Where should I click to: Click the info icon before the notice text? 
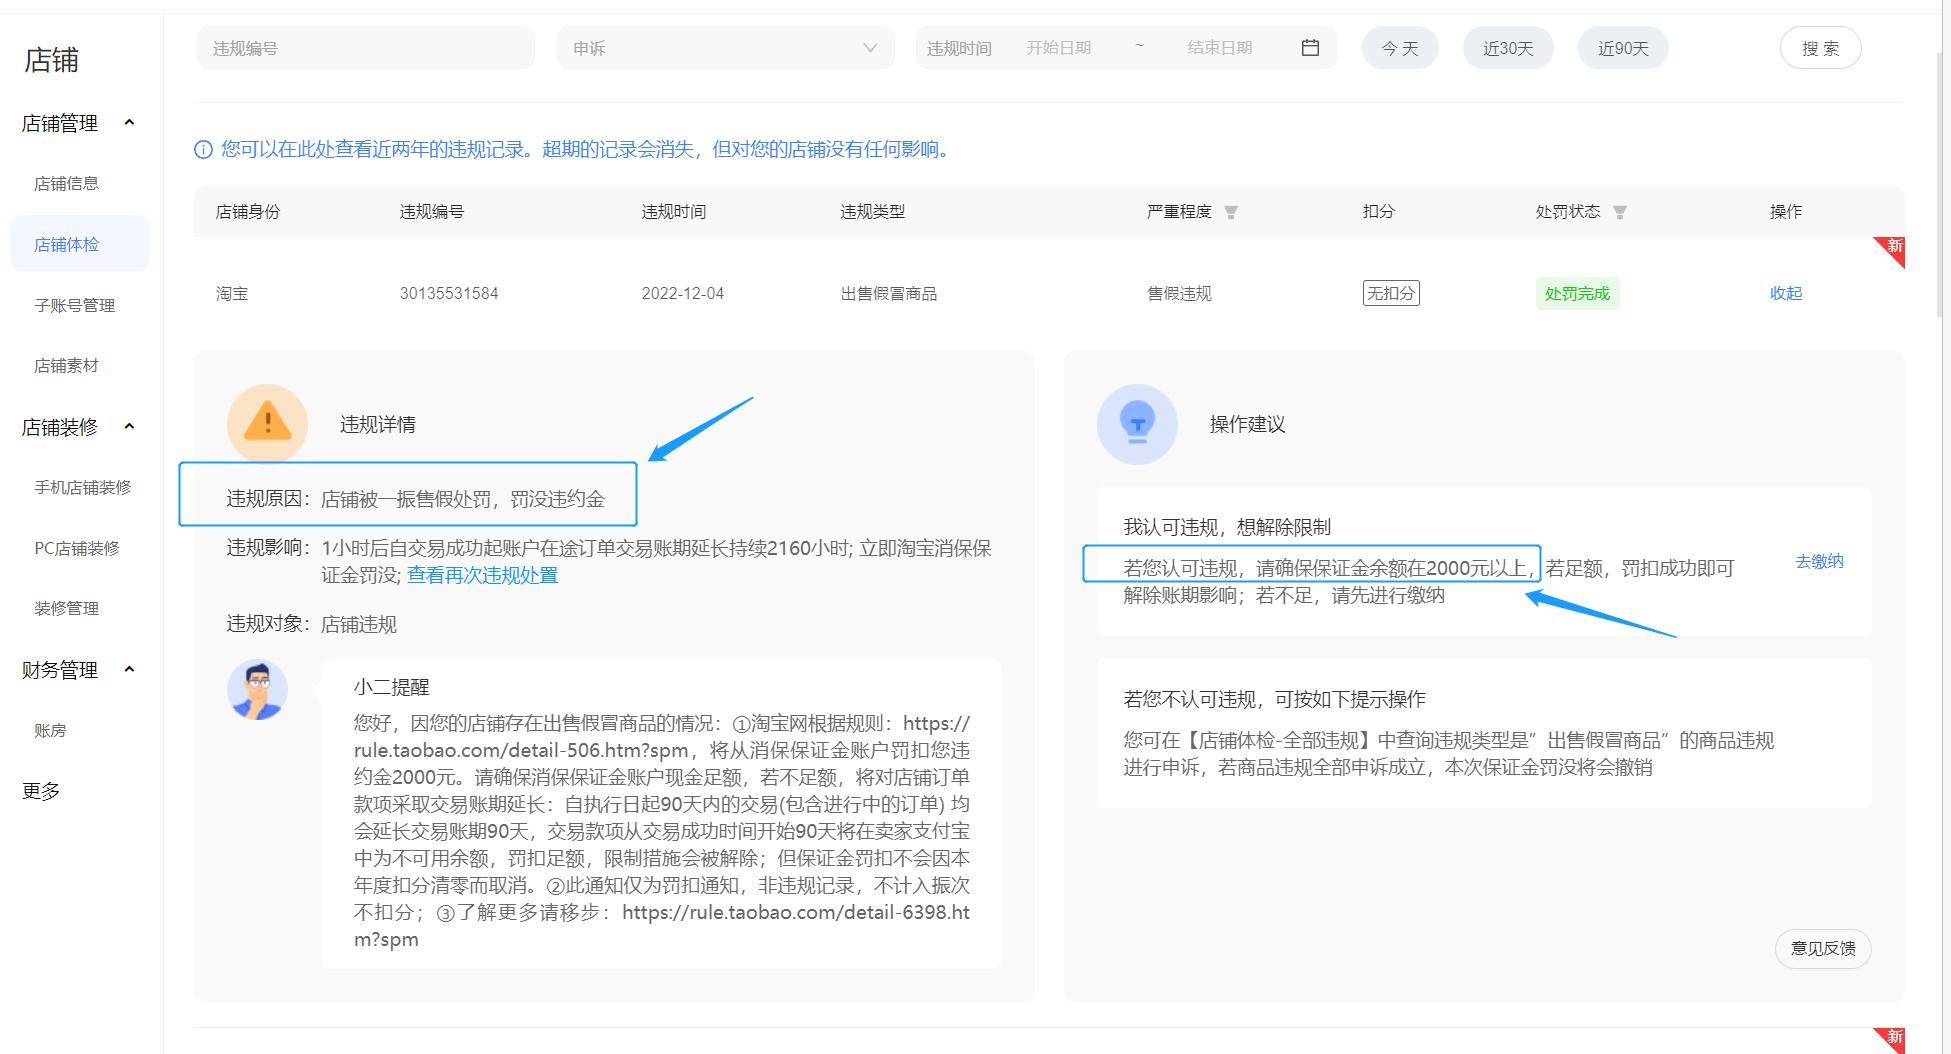(203, 149)
